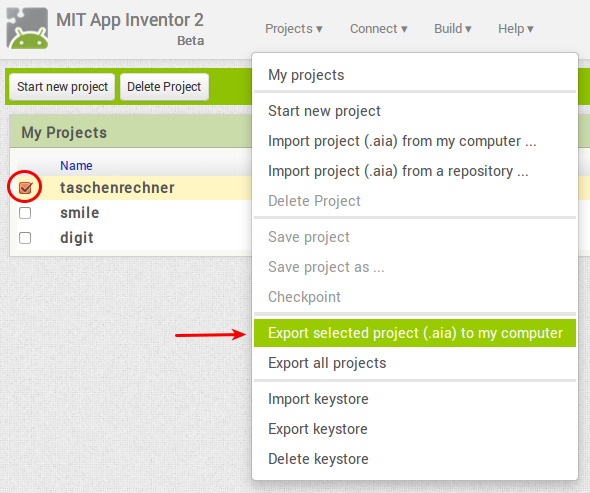The height and width of the screenshot is (493, 590).
Task: Click the Delete Project toolbar button
Action: 164,87
